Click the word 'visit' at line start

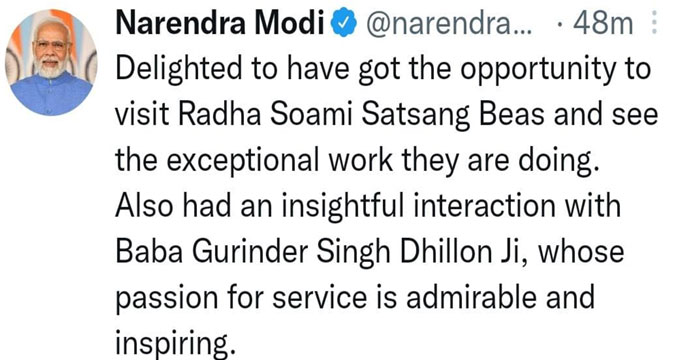coord(142,115)
